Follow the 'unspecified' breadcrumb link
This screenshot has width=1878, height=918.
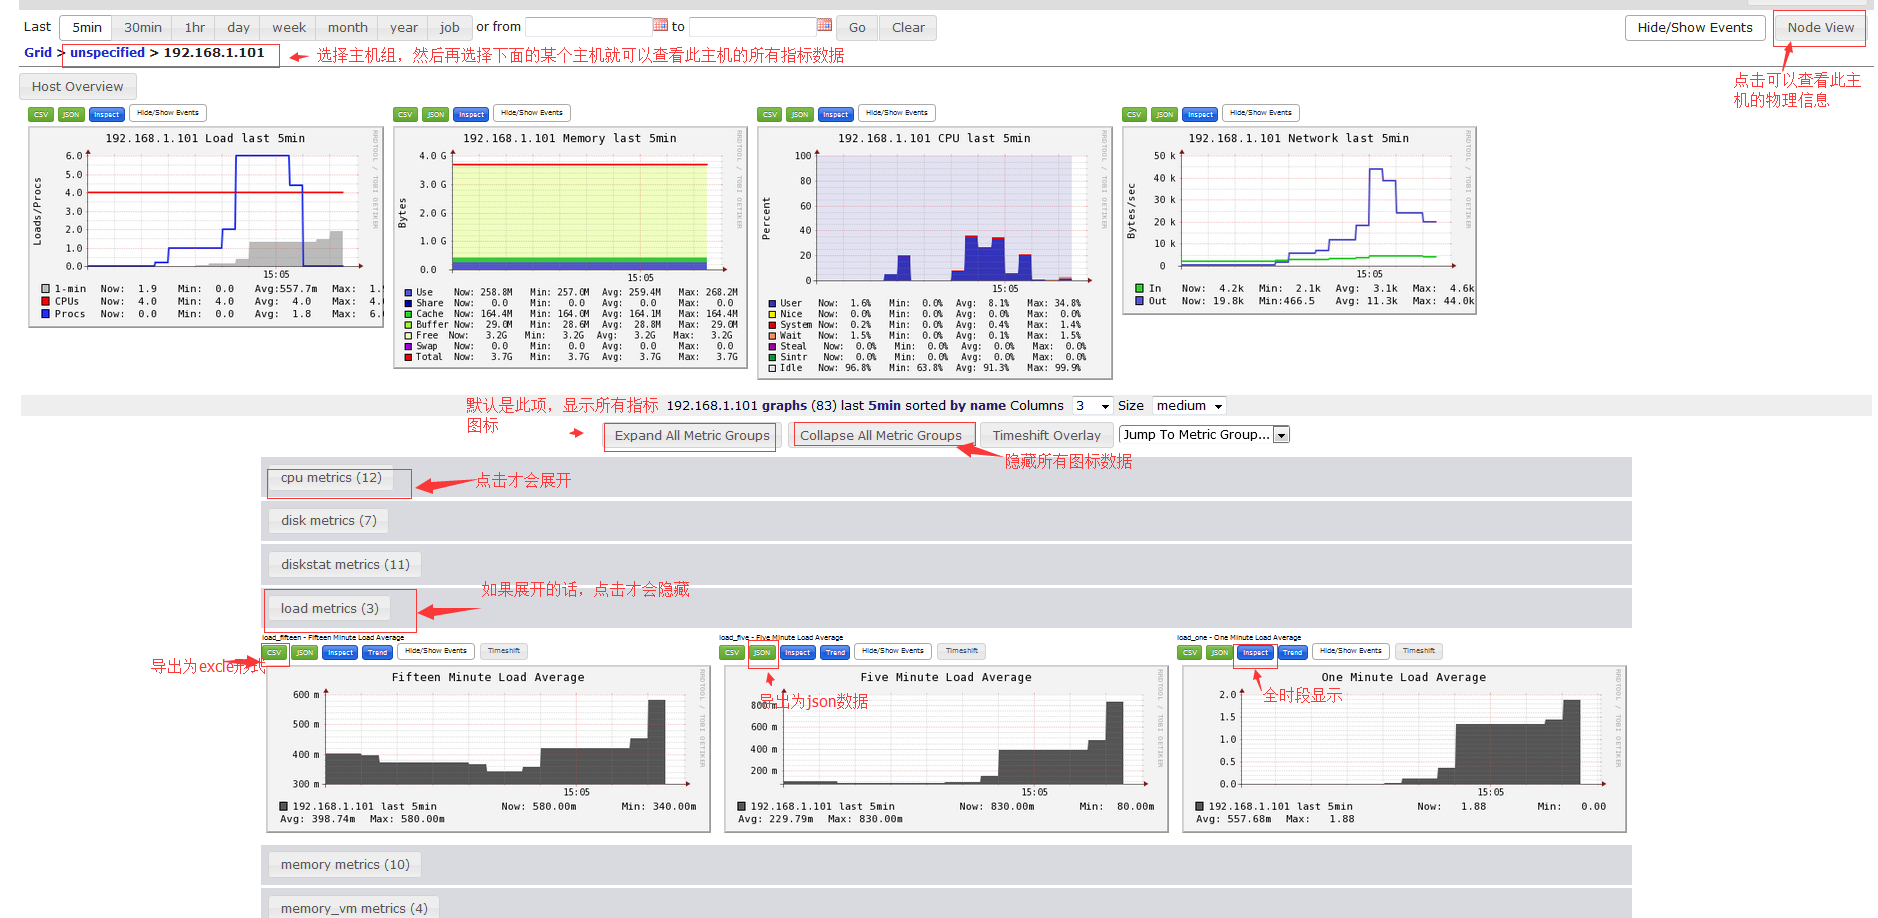click(107, 53)
